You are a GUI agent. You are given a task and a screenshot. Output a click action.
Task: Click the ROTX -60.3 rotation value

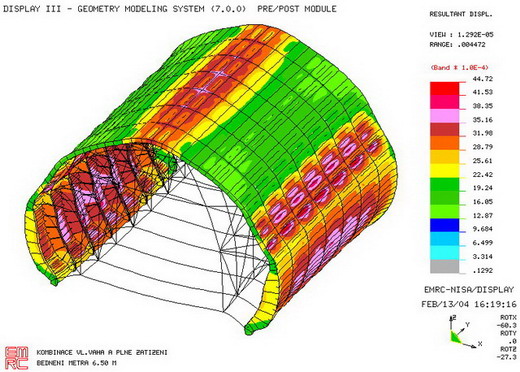507,321
